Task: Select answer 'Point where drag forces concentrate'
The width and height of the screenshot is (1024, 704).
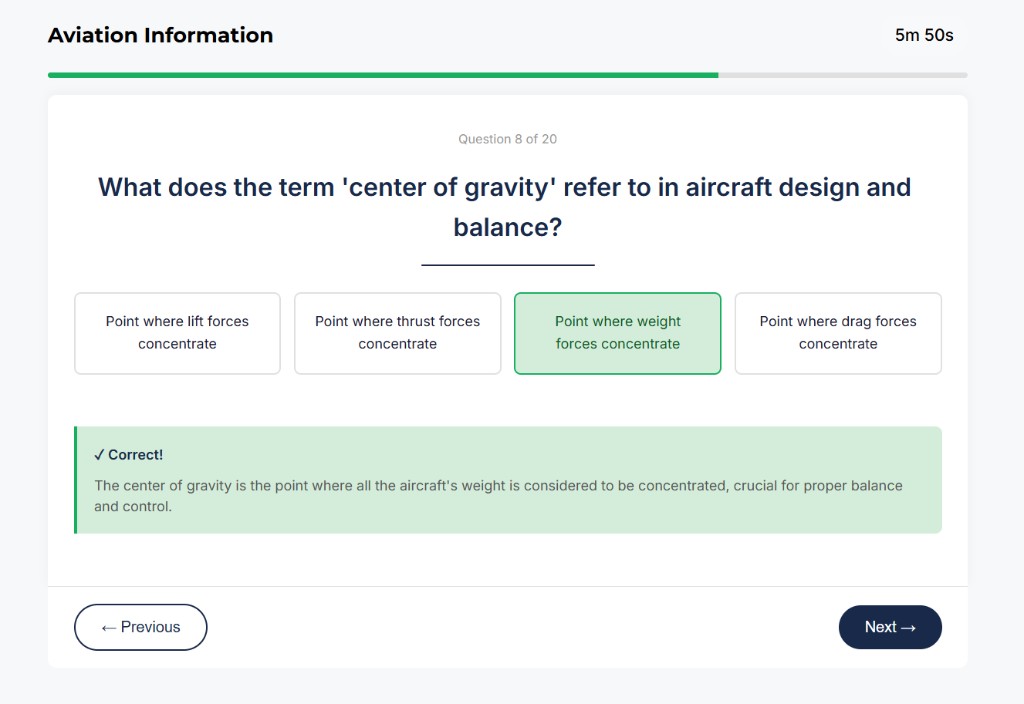Action: (838, 333)
